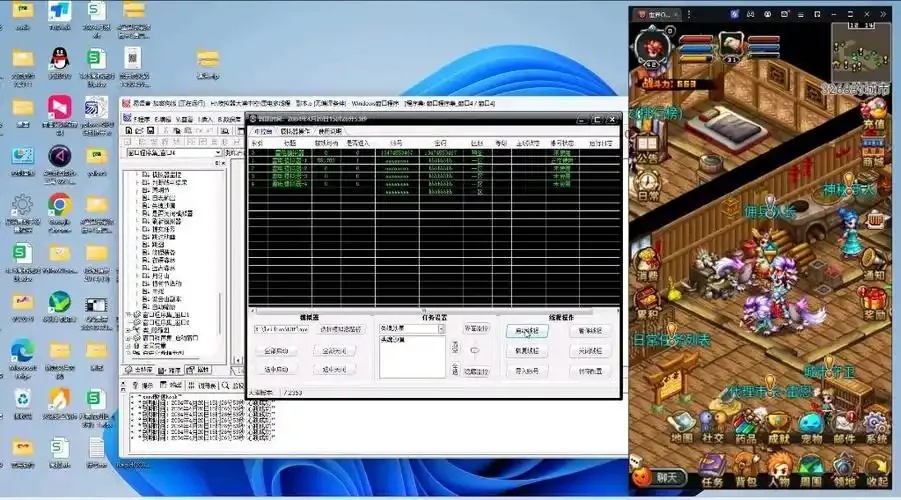Viewport: 901px width, 500px height.
Task: Open the emulator hamburger menu icon
Action: click(x=800, y=14)
